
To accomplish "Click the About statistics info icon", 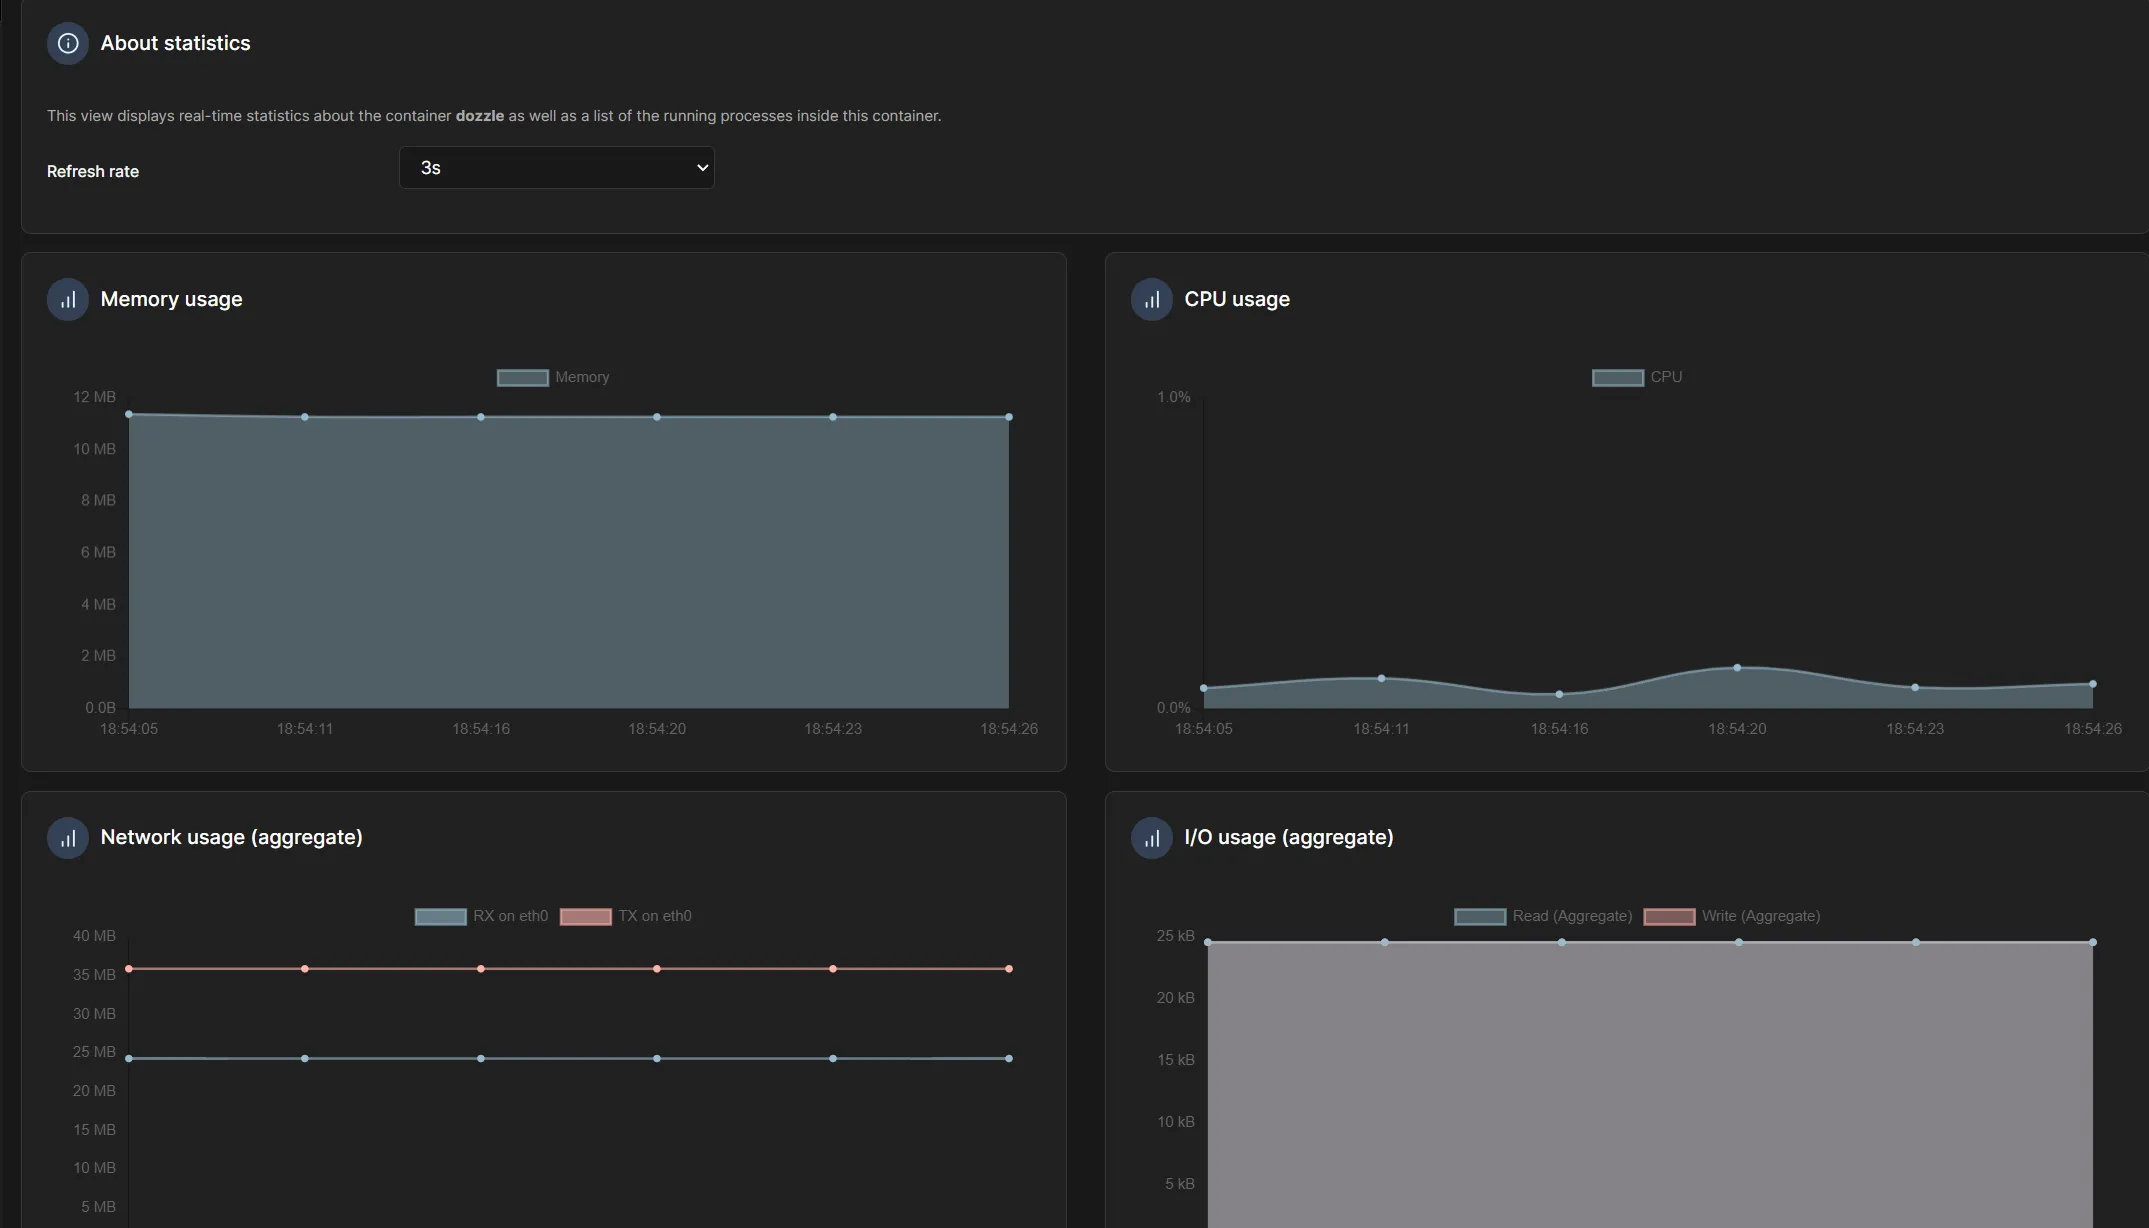I will point(68,43).
